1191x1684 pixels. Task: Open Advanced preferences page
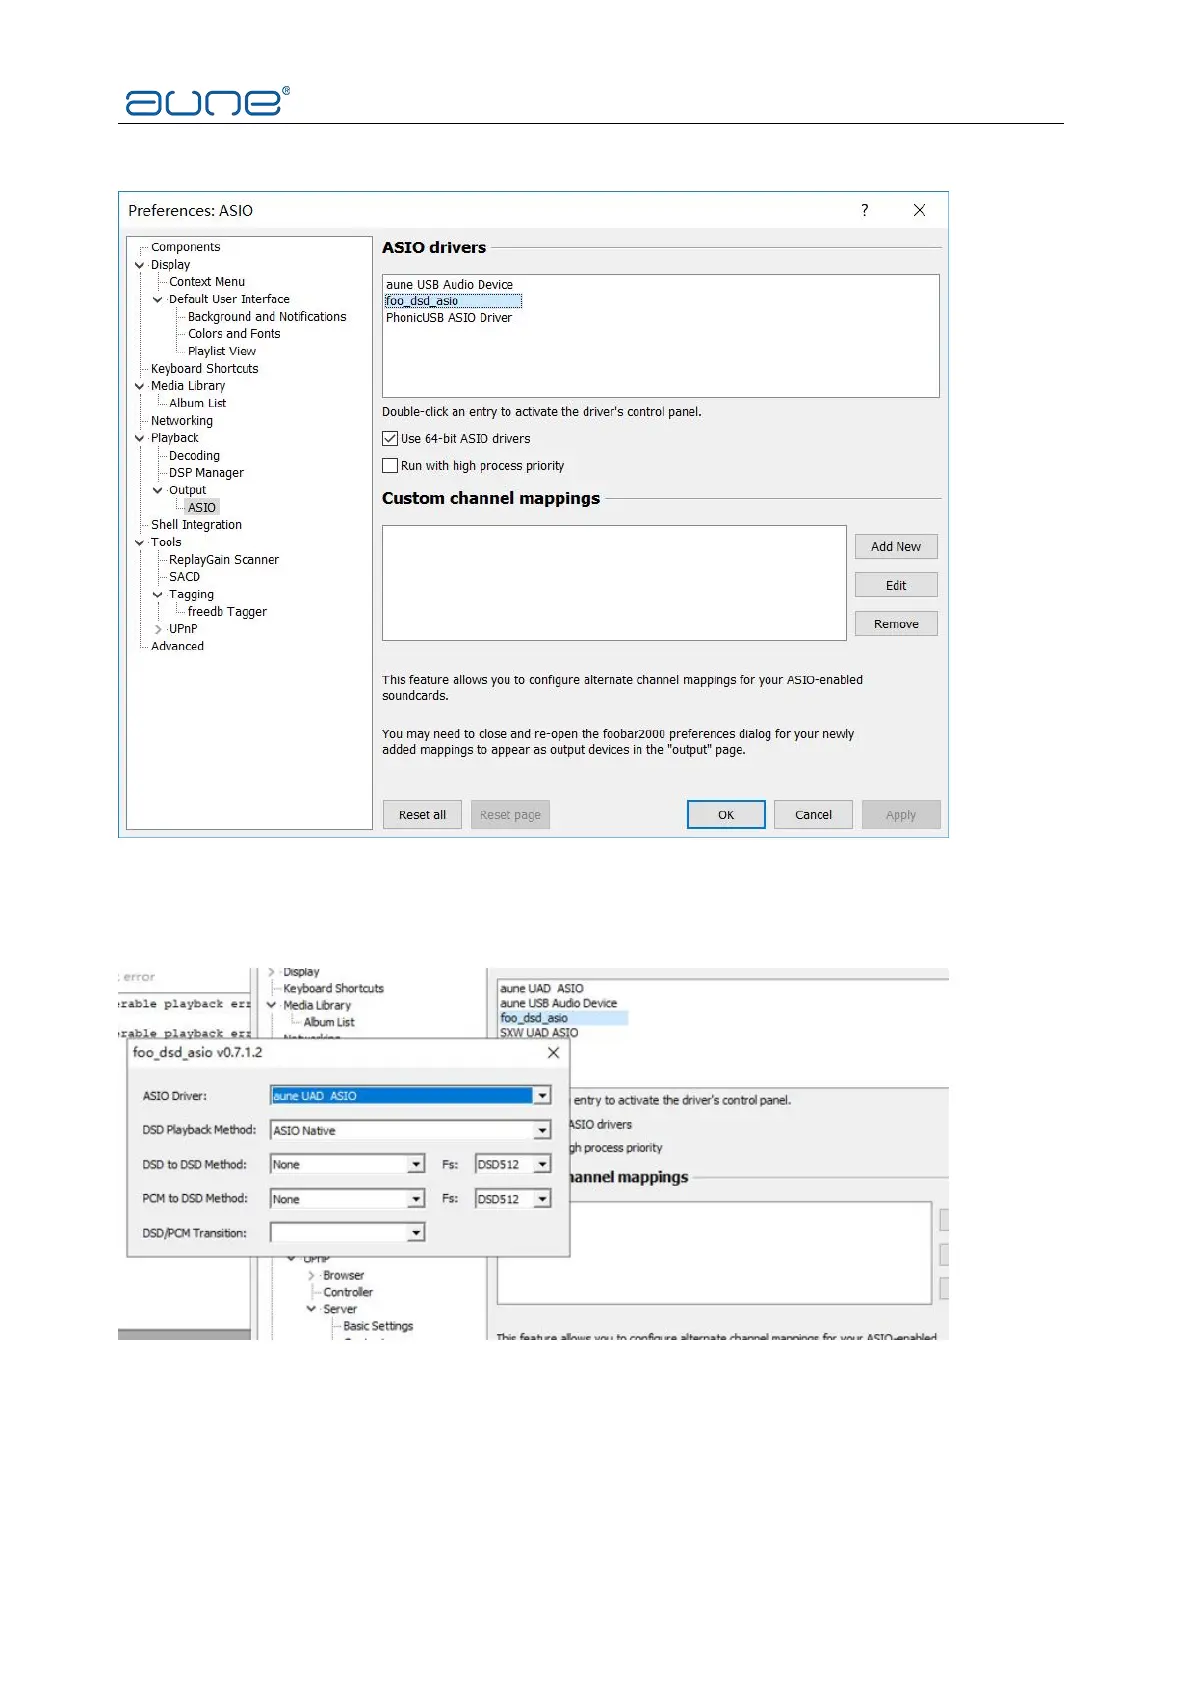[177, 646]
